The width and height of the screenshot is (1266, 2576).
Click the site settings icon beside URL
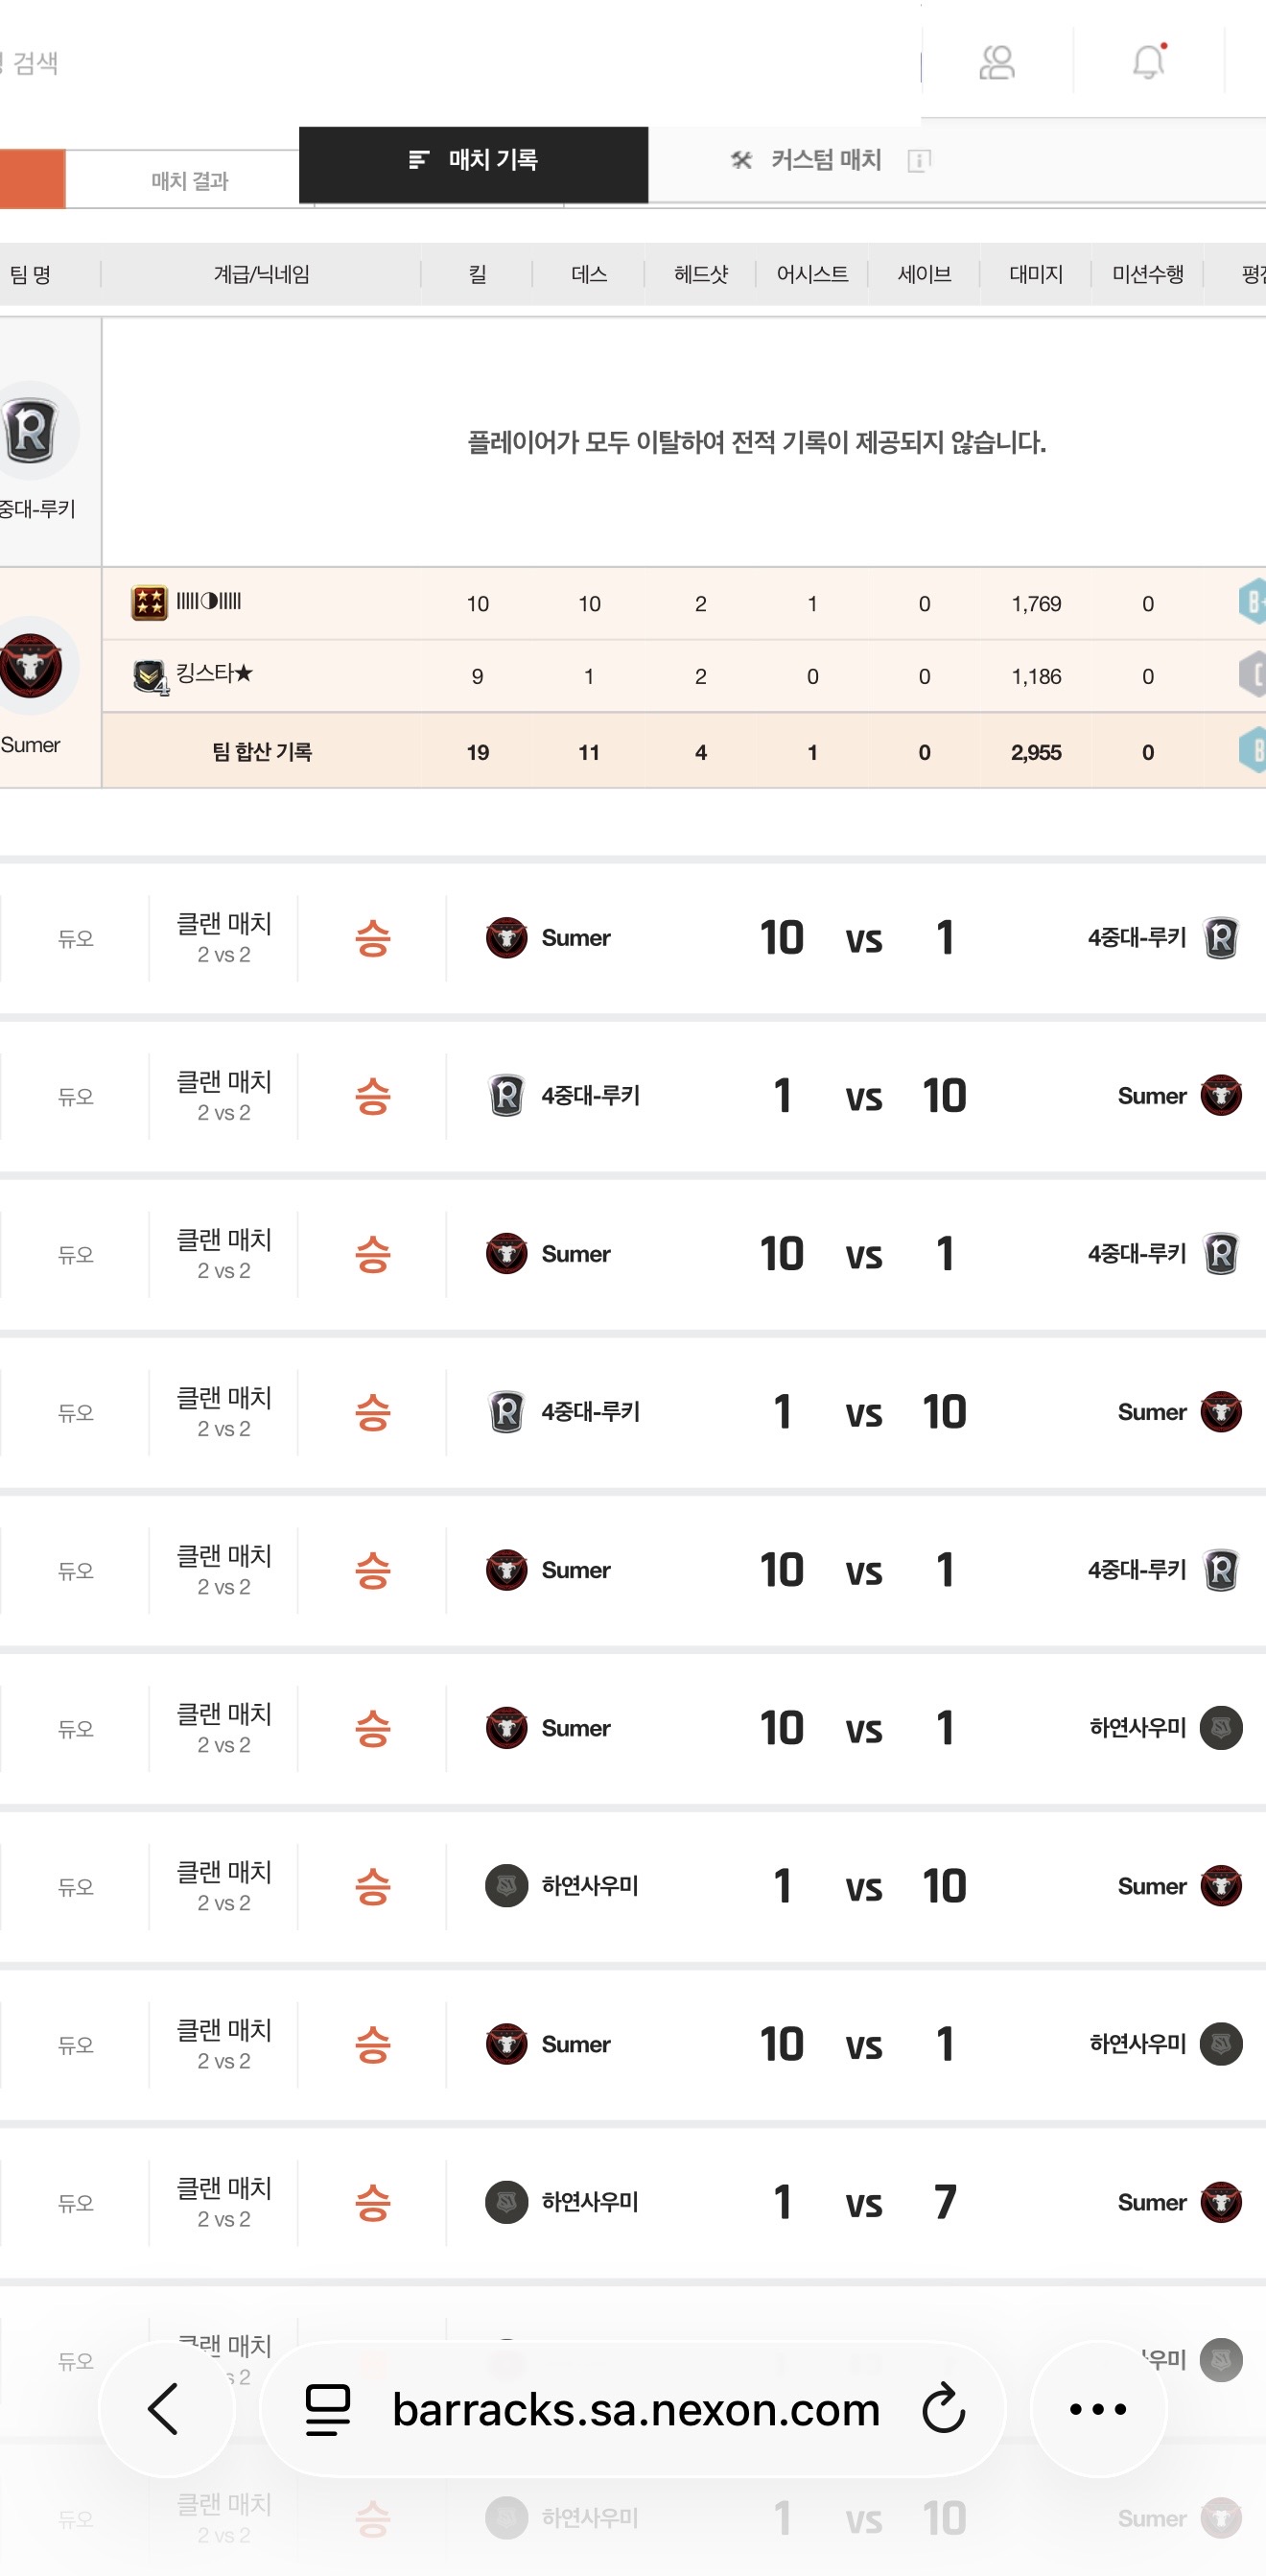[x=328, y=2408]
